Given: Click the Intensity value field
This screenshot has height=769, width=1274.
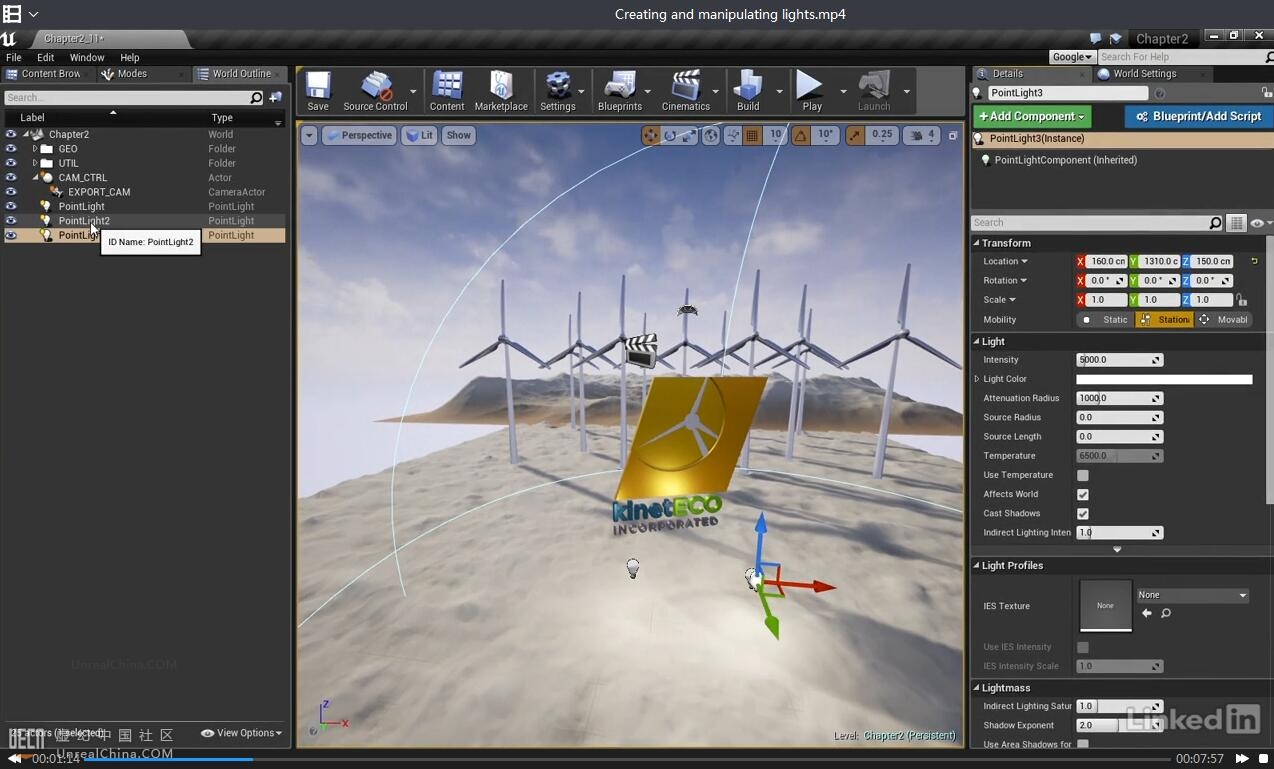Looking at the screenshot, I should [1119, 360].
